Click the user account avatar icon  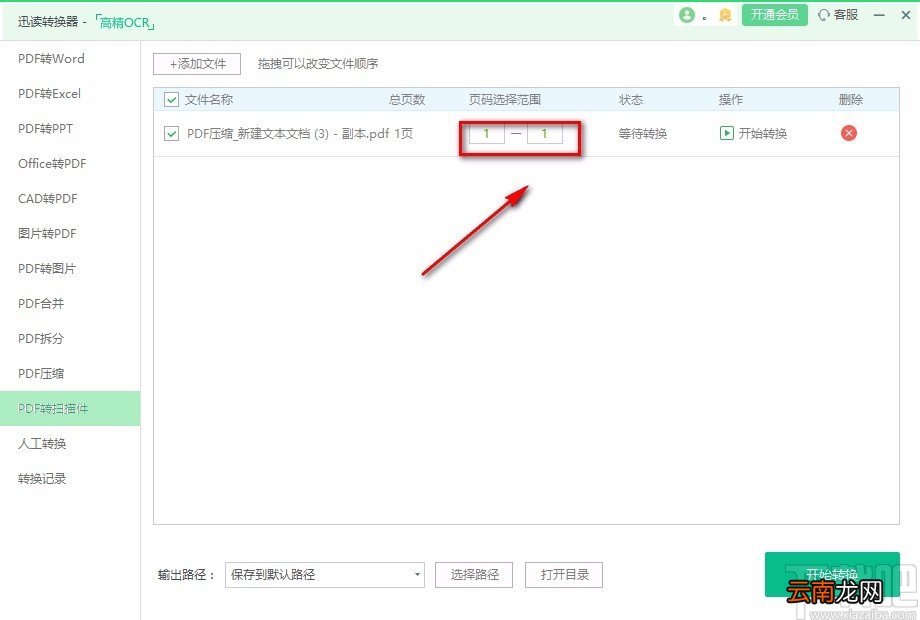coord(686,15)
